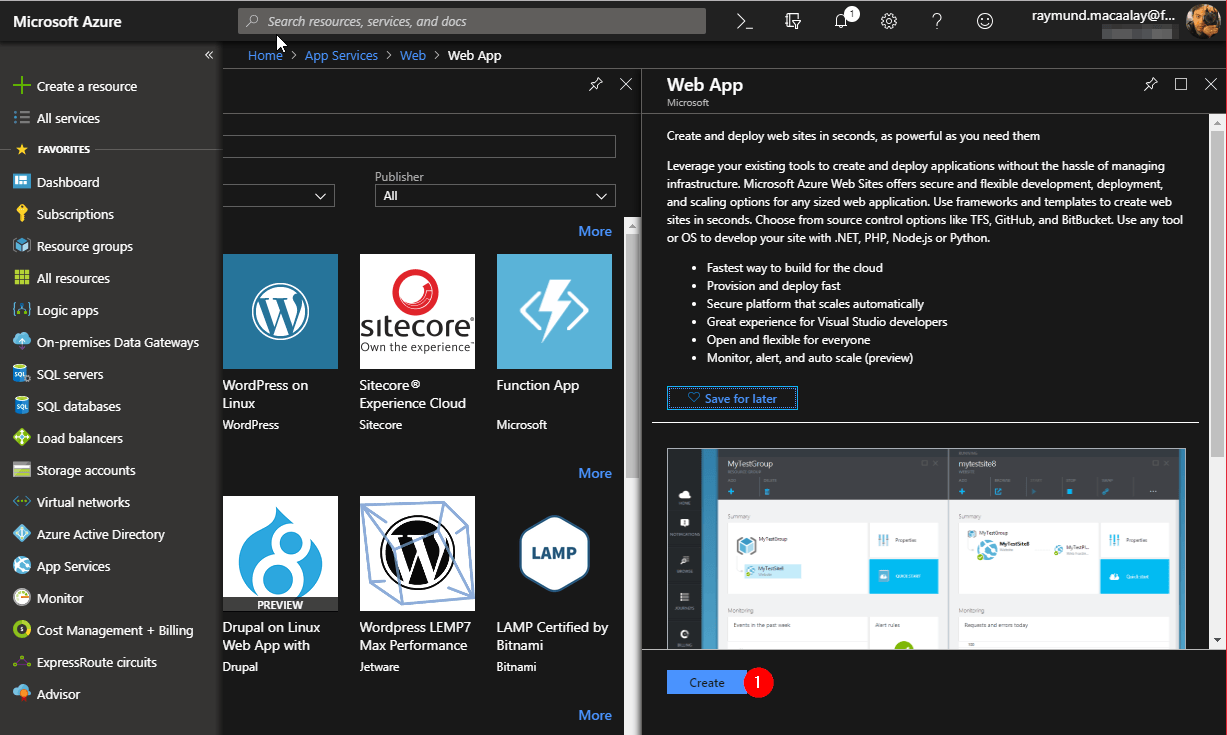Click the Web App scrollbar down arrow
Screen dimensions: 1227x735
[1217, 640]
